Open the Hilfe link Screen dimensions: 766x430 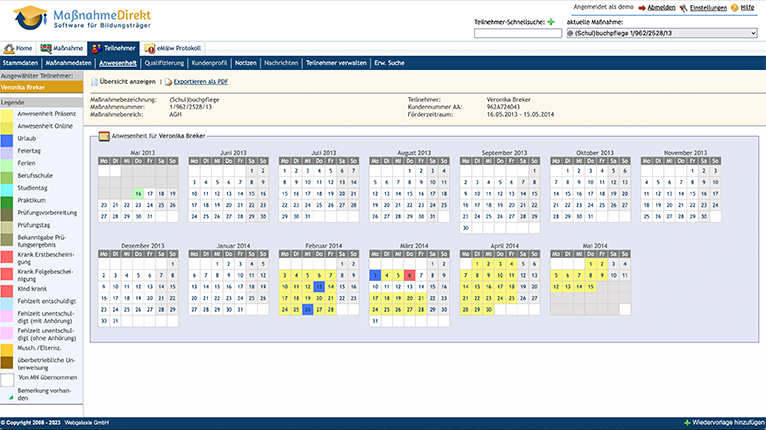click(x=747, y=8)
